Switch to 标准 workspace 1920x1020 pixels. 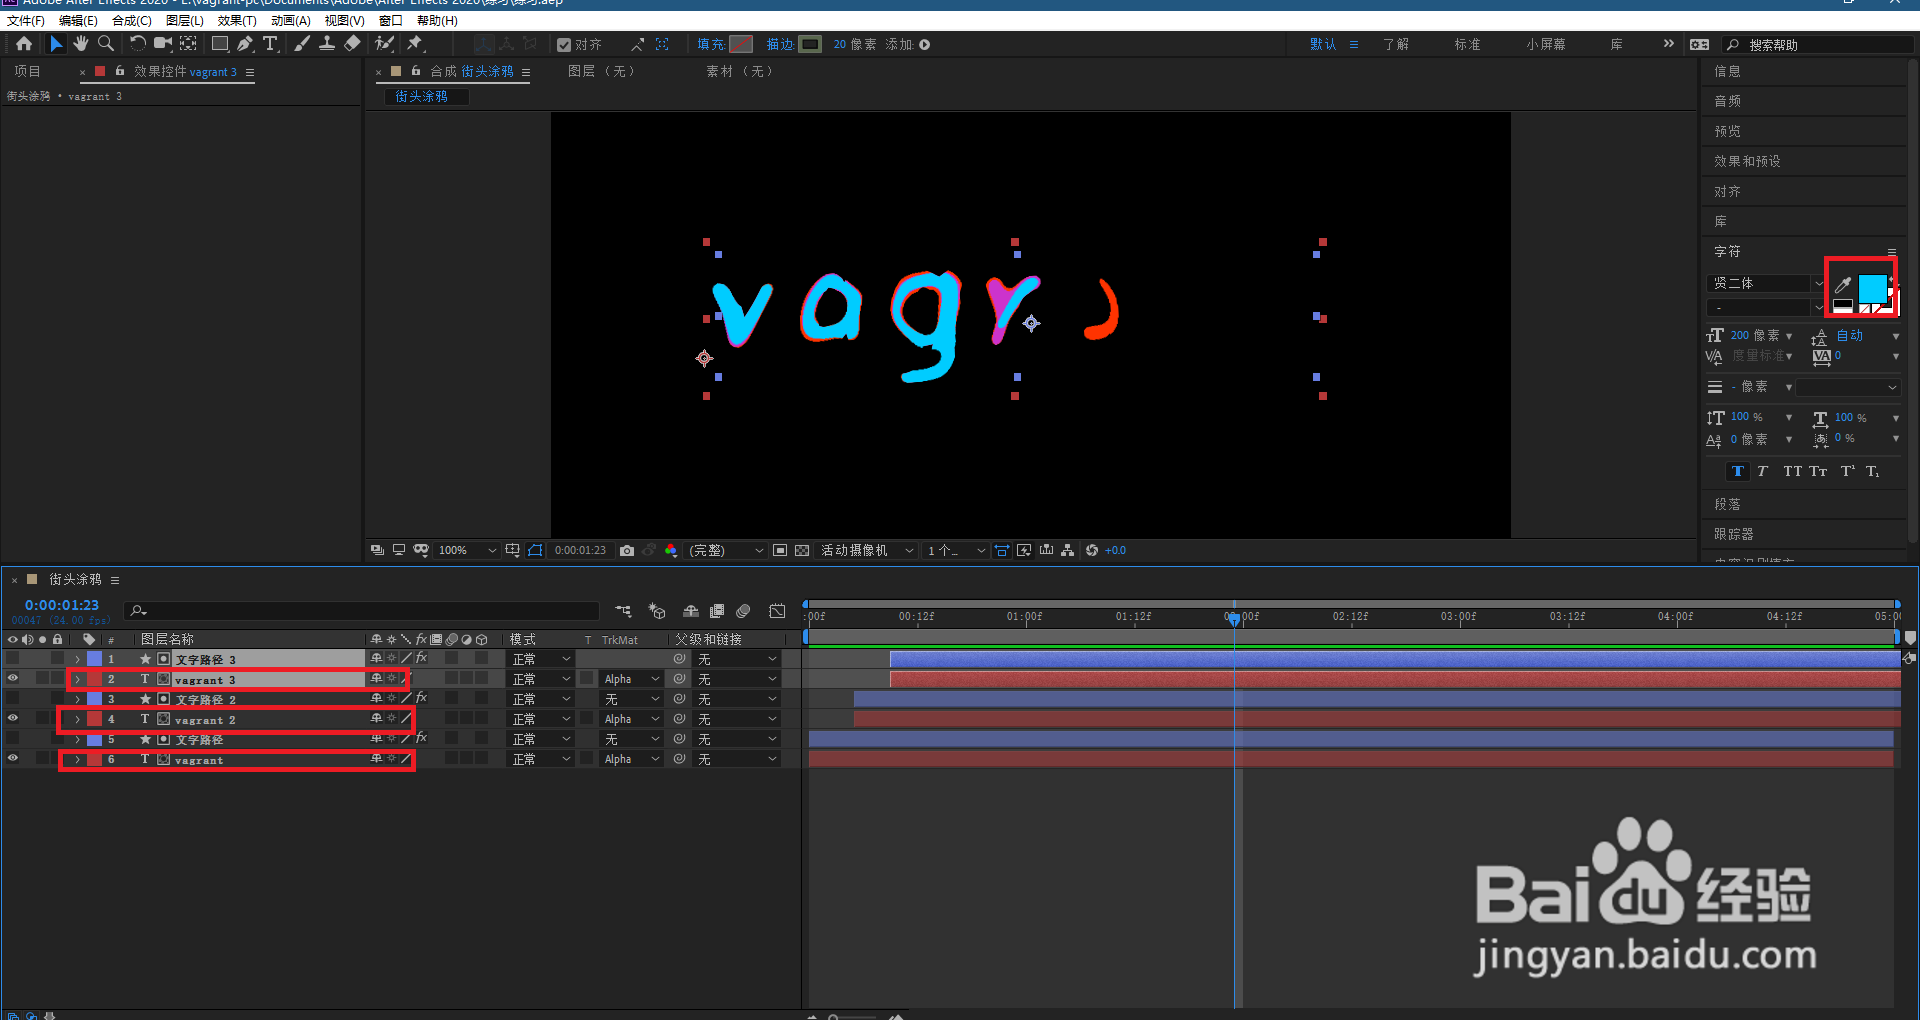point(1467,44)
